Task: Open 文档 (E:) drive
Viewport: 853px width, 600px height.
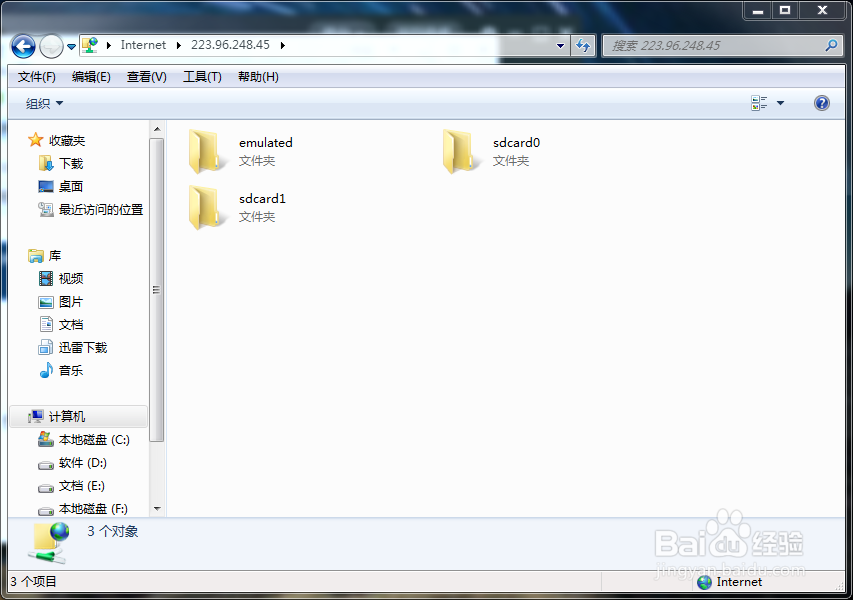Action: pos(82,486)
